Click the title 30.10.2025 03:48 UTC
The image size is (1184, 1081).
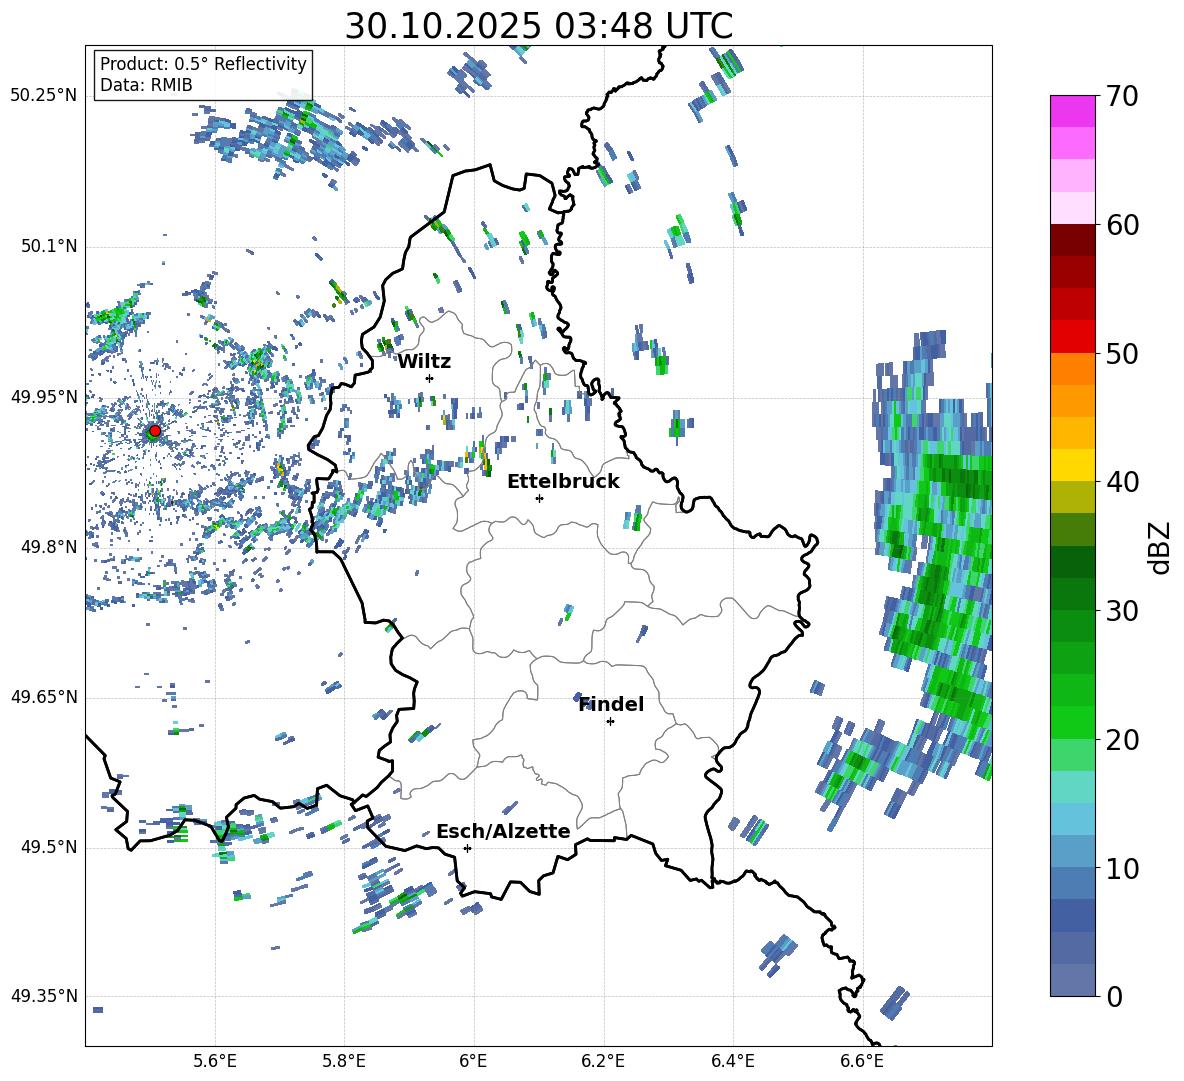pos(538,26)
